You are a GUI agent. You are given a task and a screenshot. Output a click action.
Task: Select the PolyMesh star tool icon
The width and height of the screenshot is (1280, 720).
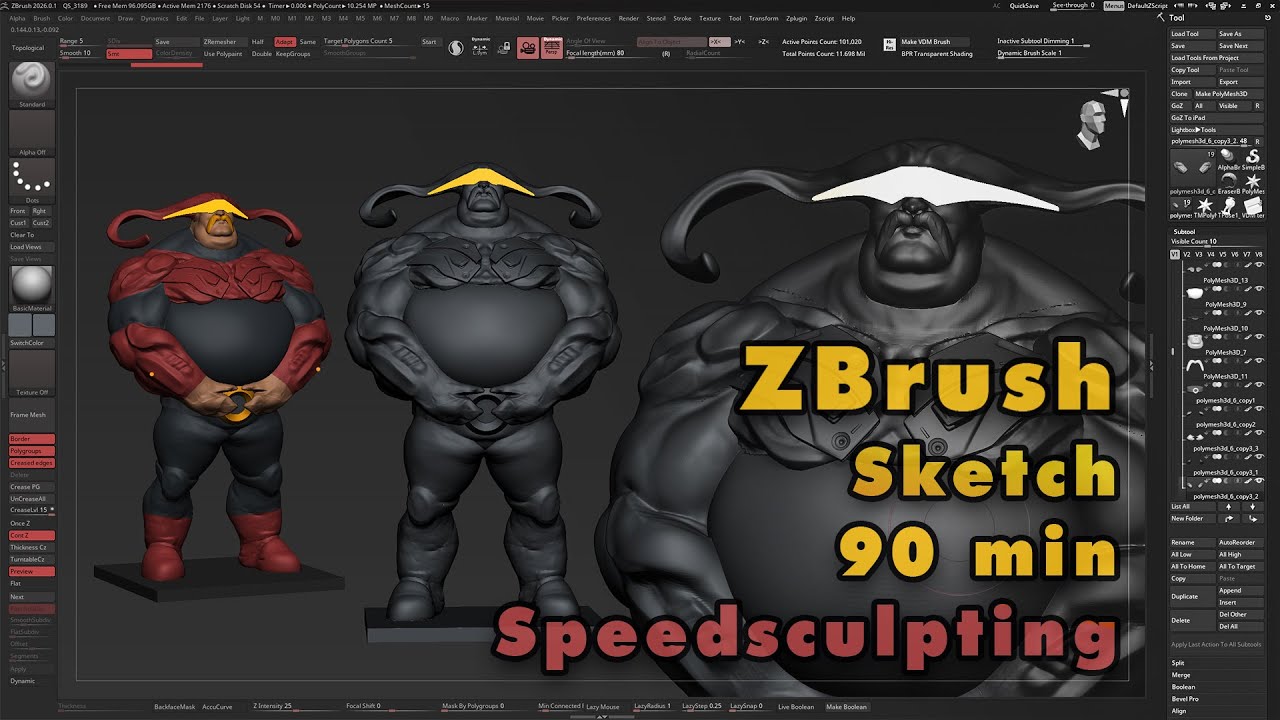point(1252,183)
